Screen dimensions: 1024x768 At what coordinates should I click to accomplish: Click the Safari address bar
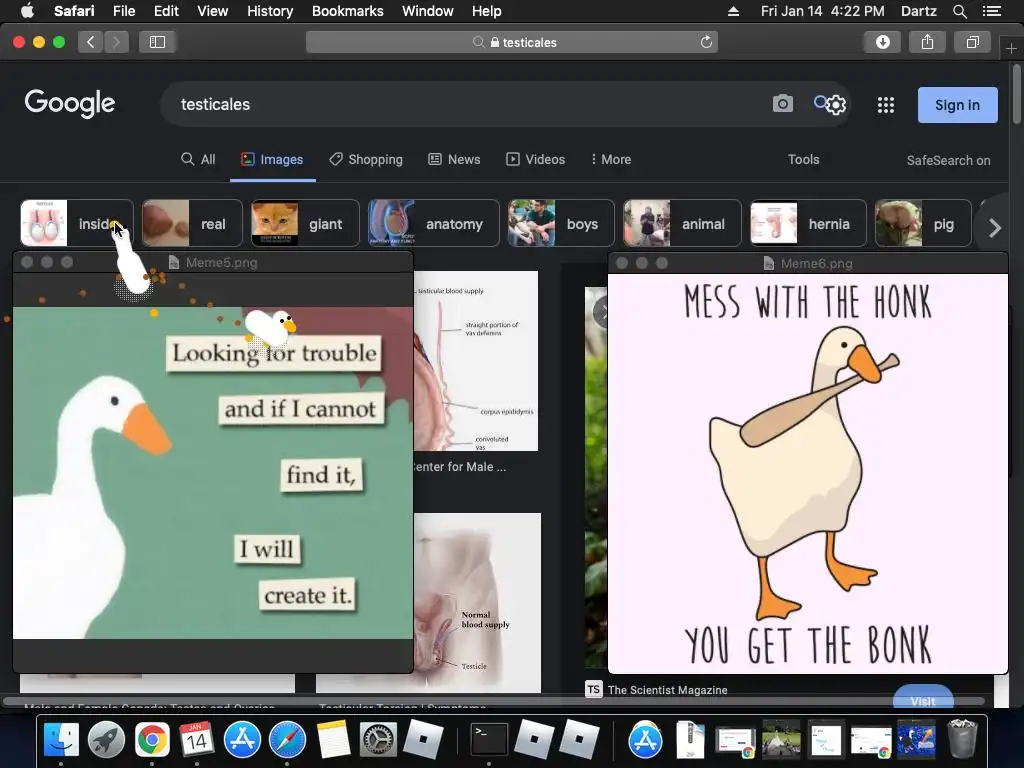[x=512, y=42]
